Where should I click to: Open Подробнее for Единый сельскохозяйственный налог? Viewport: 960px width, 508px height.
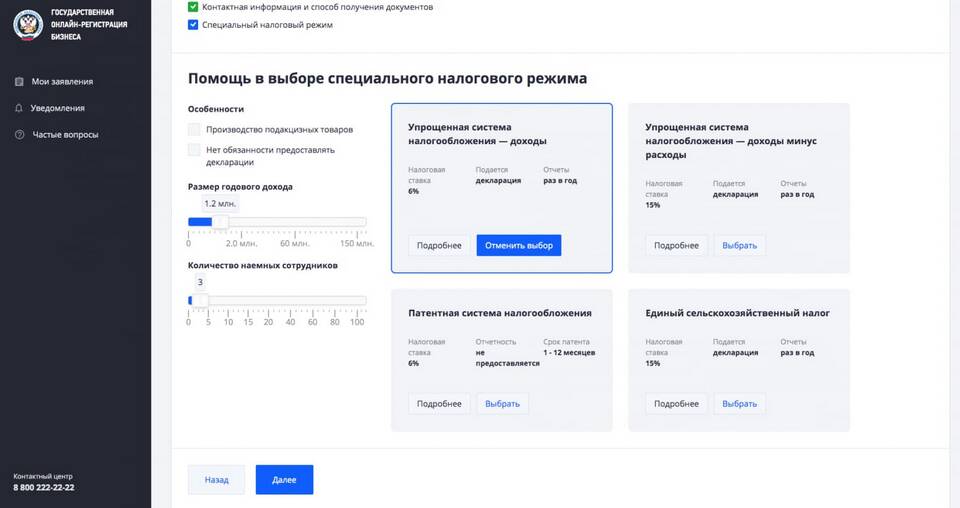677,404
